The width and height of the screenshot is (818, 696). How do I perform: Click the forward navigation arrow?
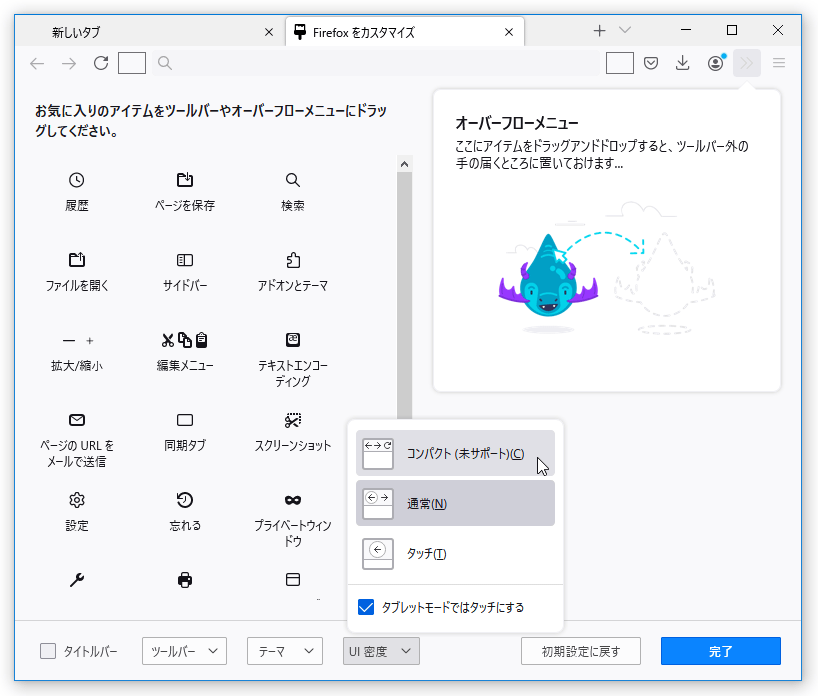[x=69, y=64]
